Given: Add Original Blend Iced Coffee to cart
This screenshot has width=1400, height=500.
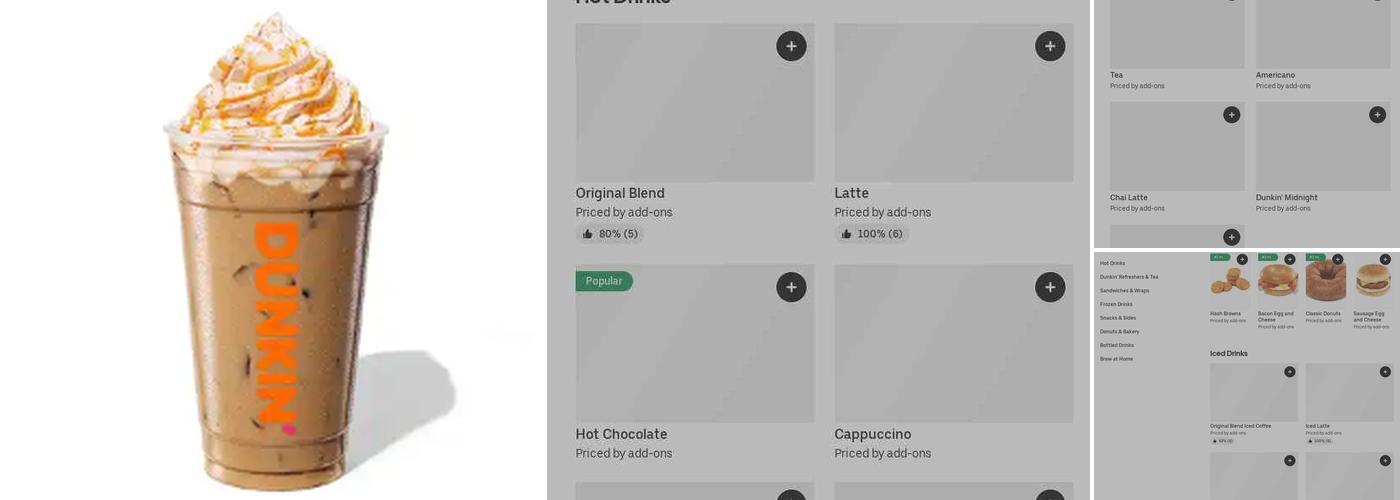Looking at the screenshot, I should pos(1289,372).
